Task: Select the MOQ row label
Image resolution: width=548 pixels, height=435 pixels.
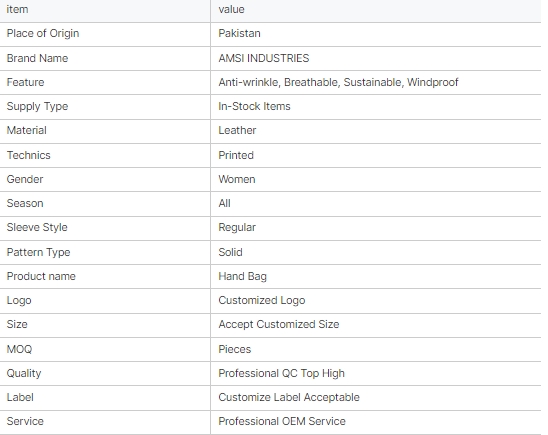Action: click(20, 349)
